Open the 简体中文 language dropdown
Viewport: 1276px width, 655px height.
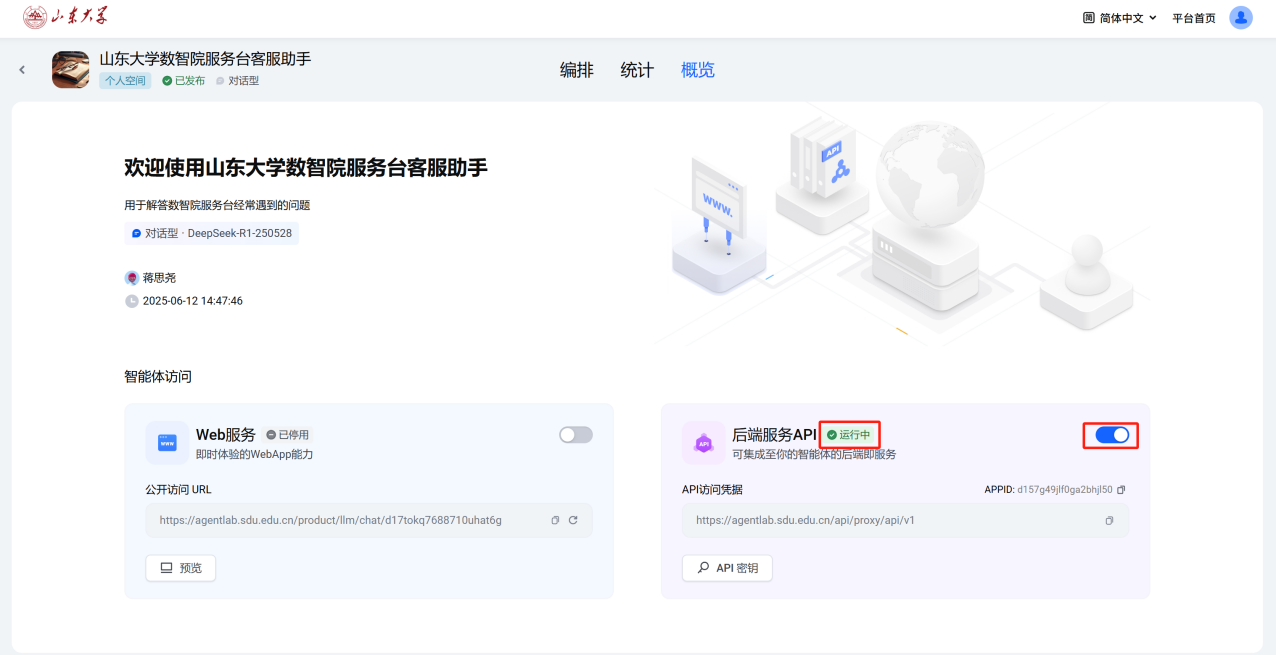pos(1120,18)
